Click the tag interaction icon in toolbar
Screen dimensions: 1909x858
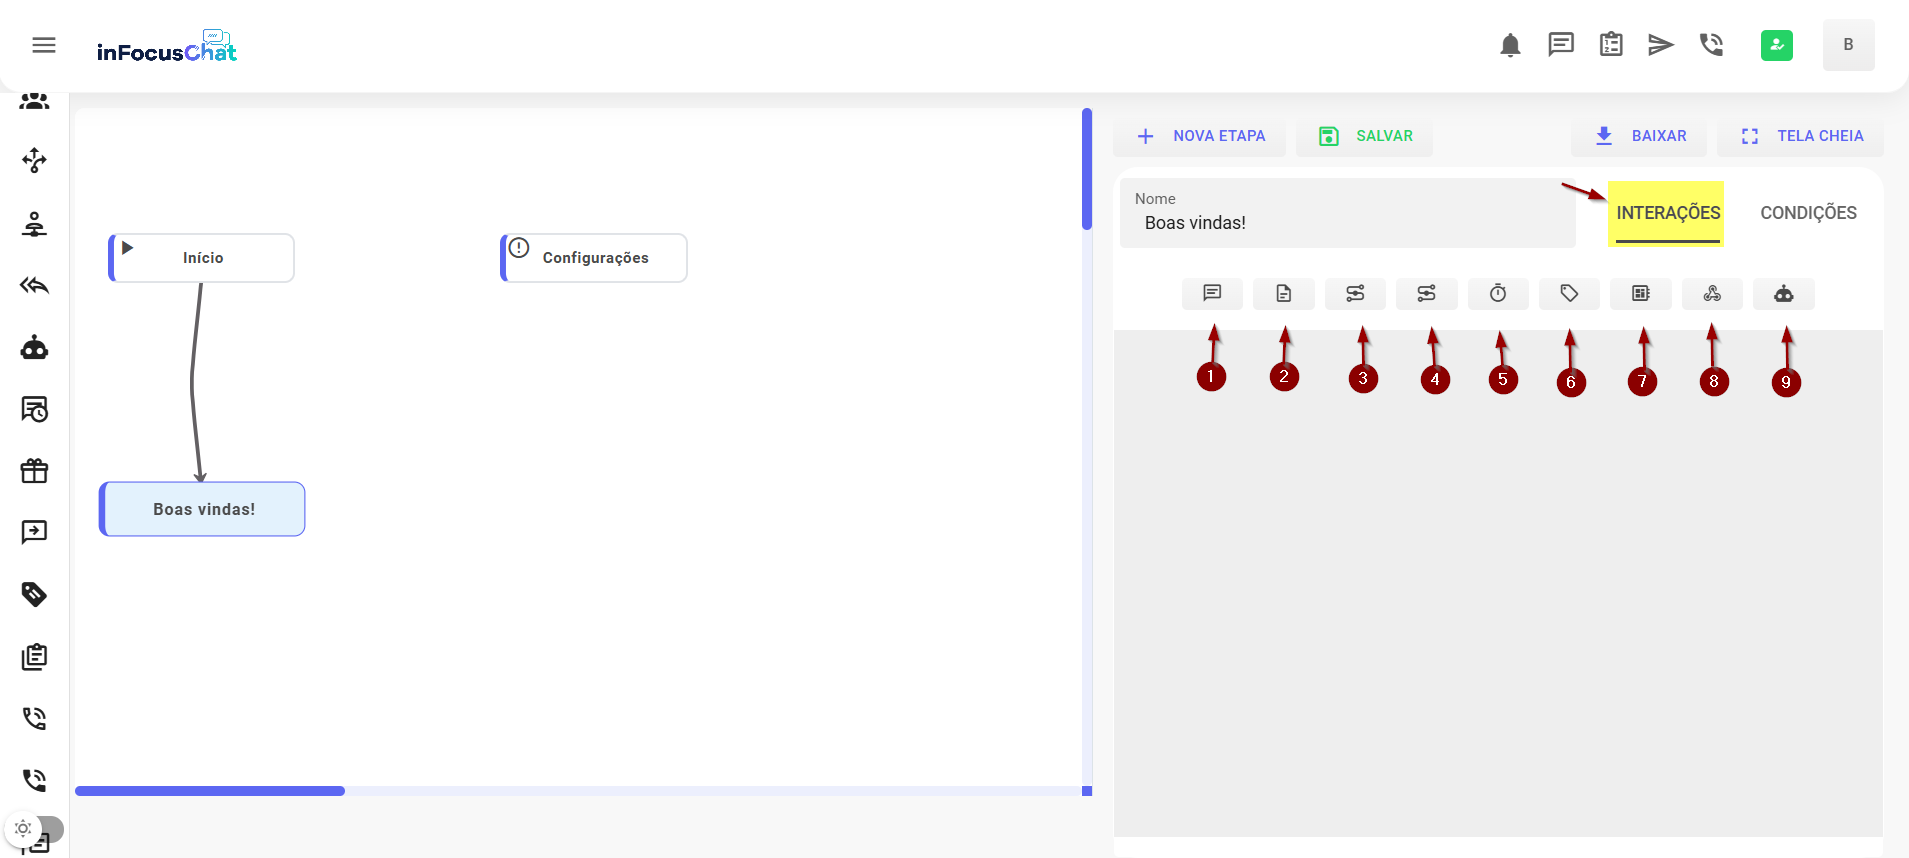tap(1569, 294)
